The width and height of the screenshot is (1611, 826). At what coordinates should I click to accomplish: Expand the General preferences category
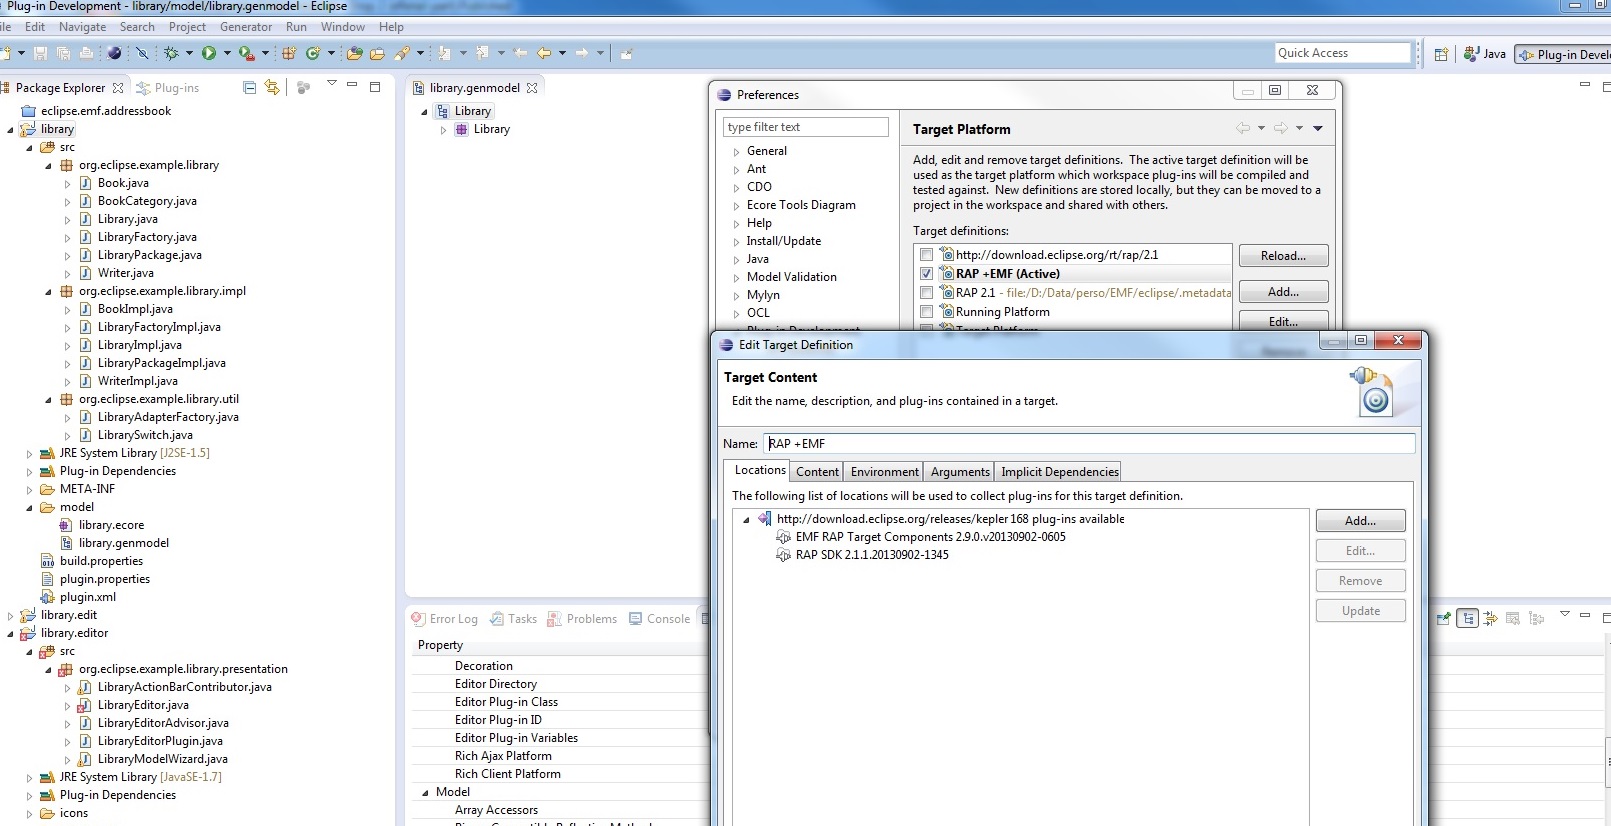click(x=737, y=152)
